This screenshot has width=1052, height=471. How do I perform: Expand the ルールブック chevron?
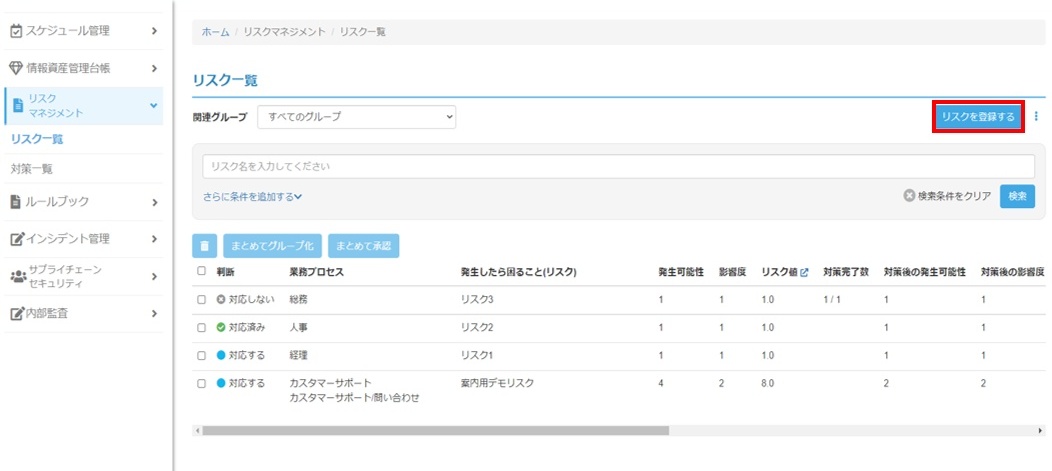(x=154, y=202)
